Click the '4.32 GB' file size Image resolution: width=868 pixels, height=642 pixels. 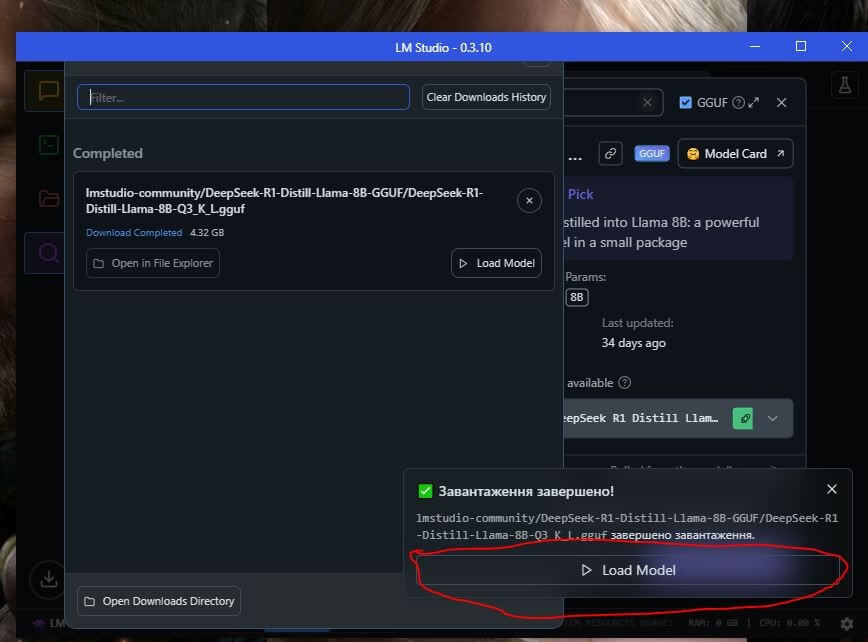[x=207, y=232]
